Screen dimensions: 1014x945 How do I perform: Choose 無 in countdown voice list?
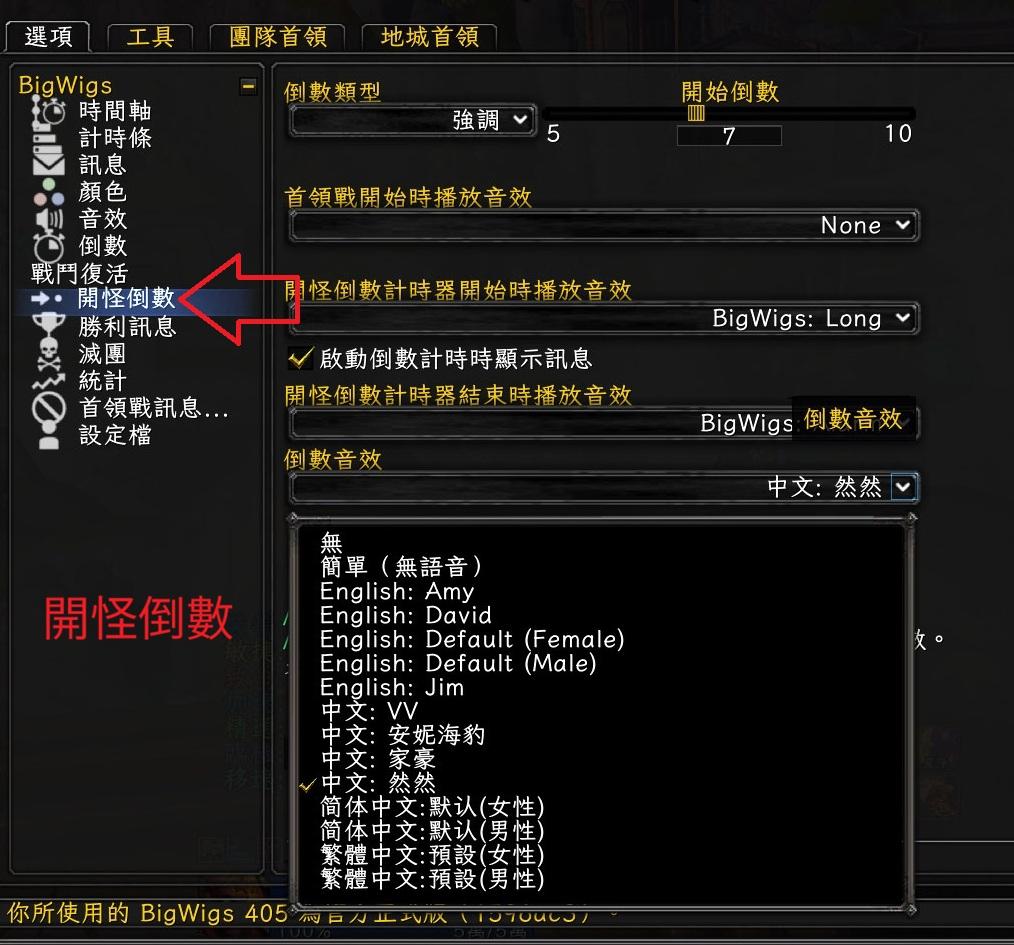pyautogui.click(x=331, y=542)
